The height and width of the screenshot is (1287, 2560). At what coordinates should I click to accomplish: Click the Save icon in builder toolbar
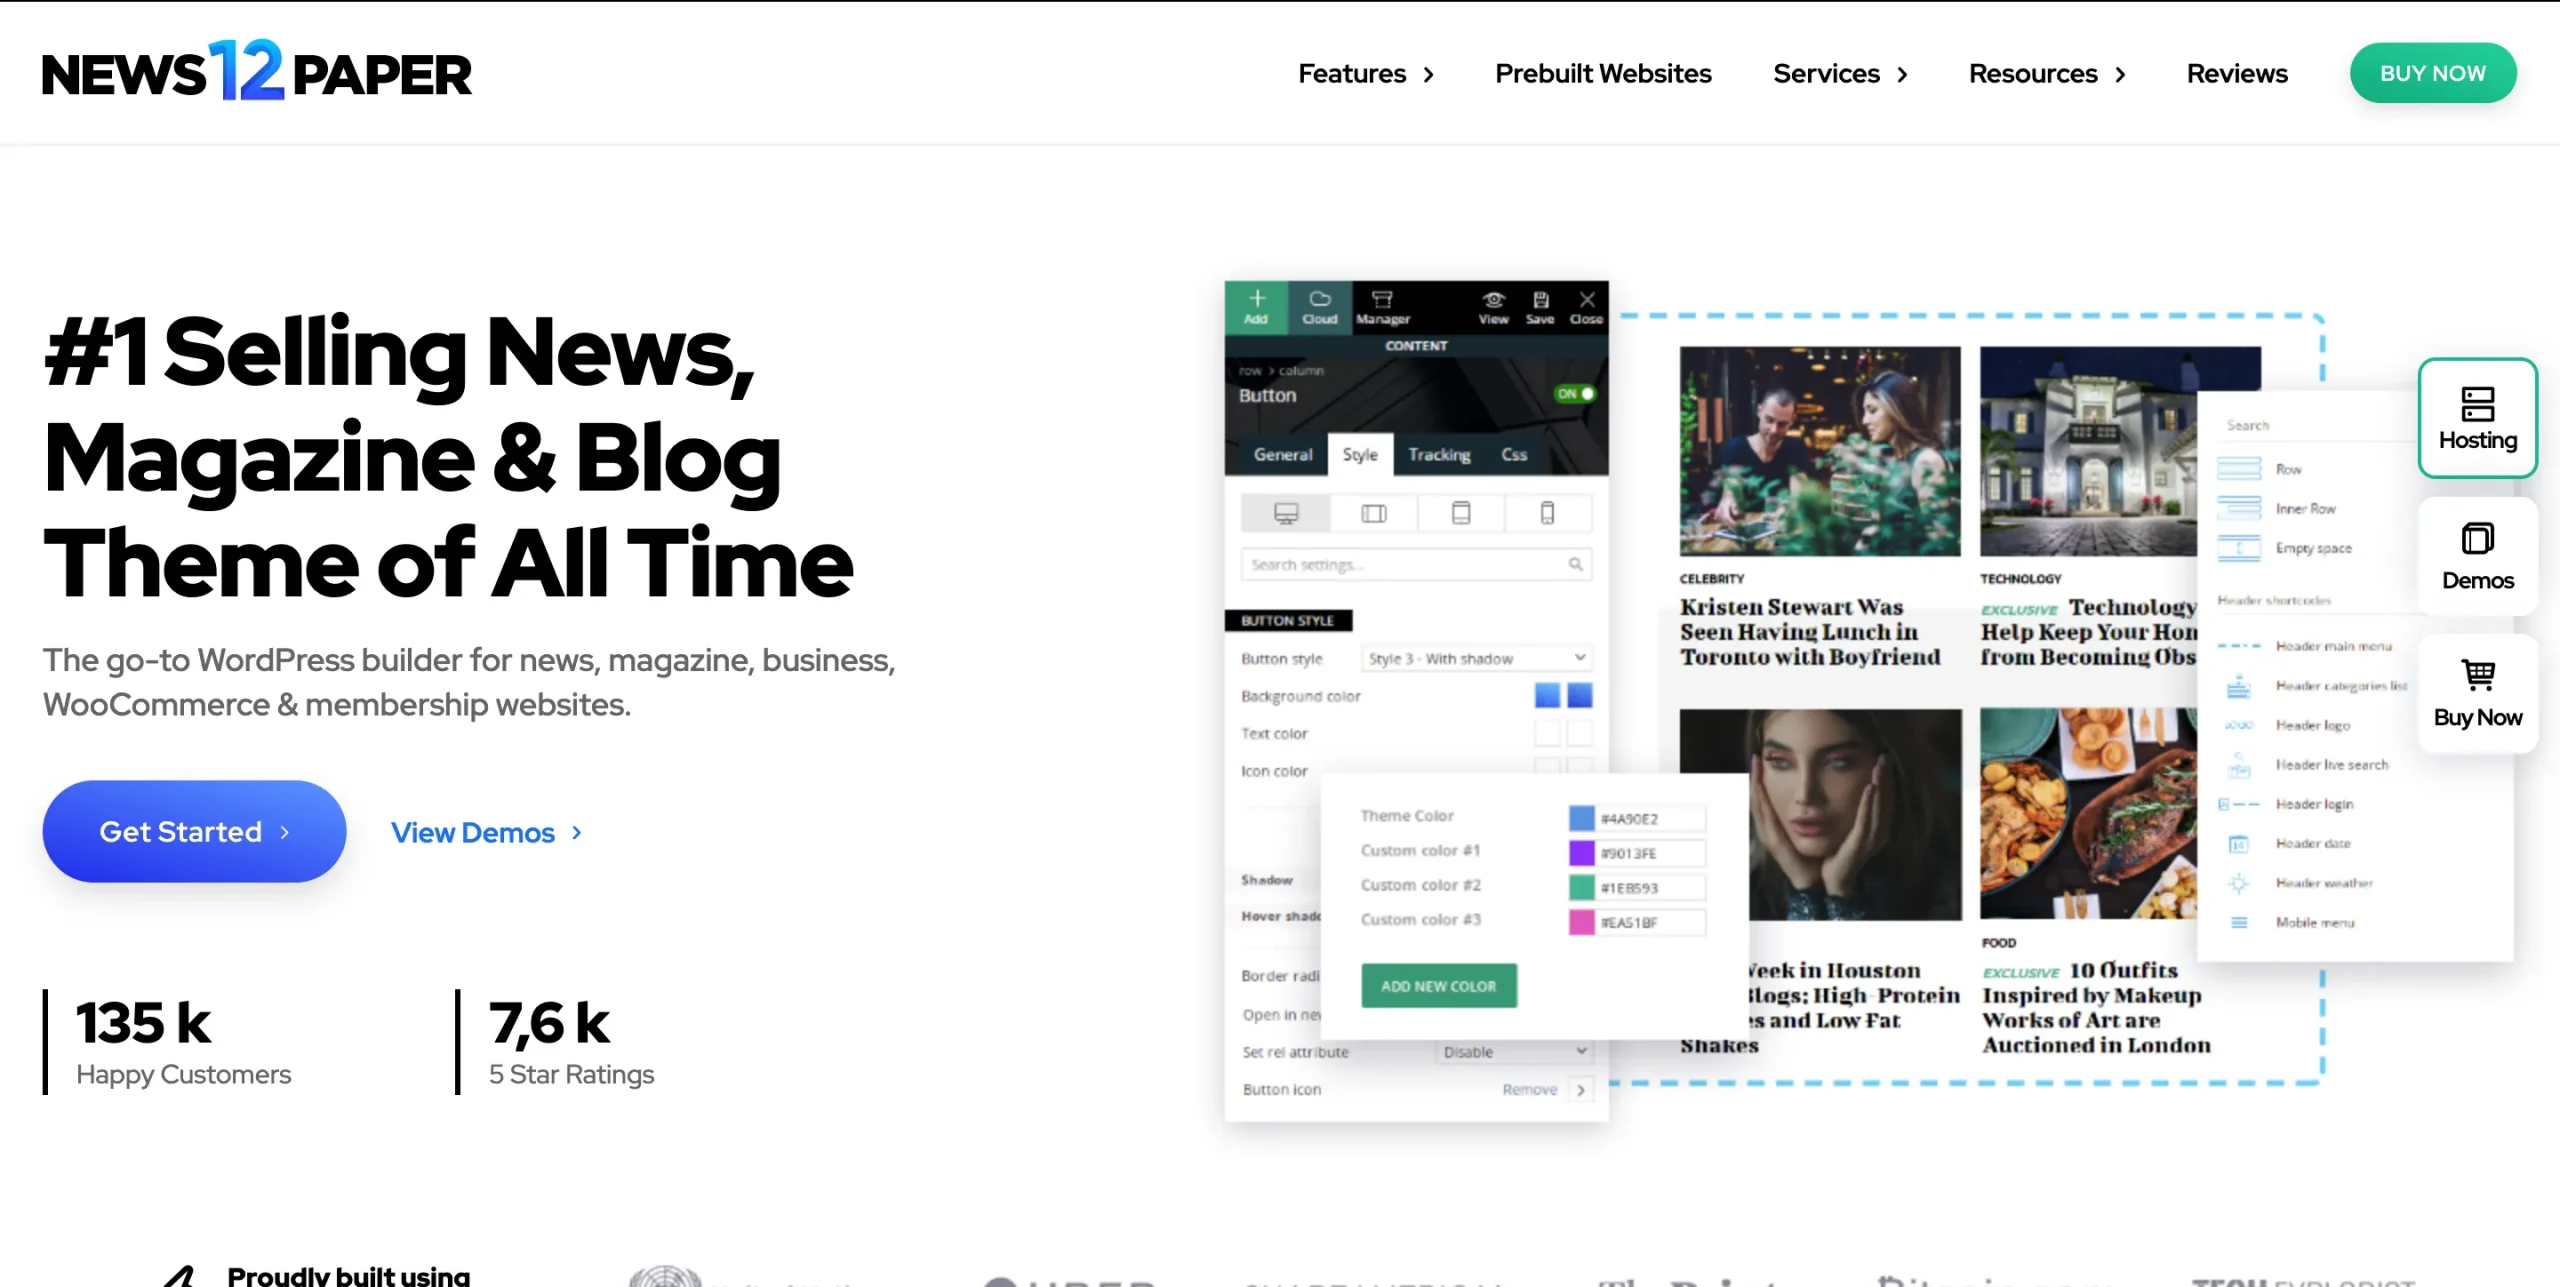tap(1540, 306)
